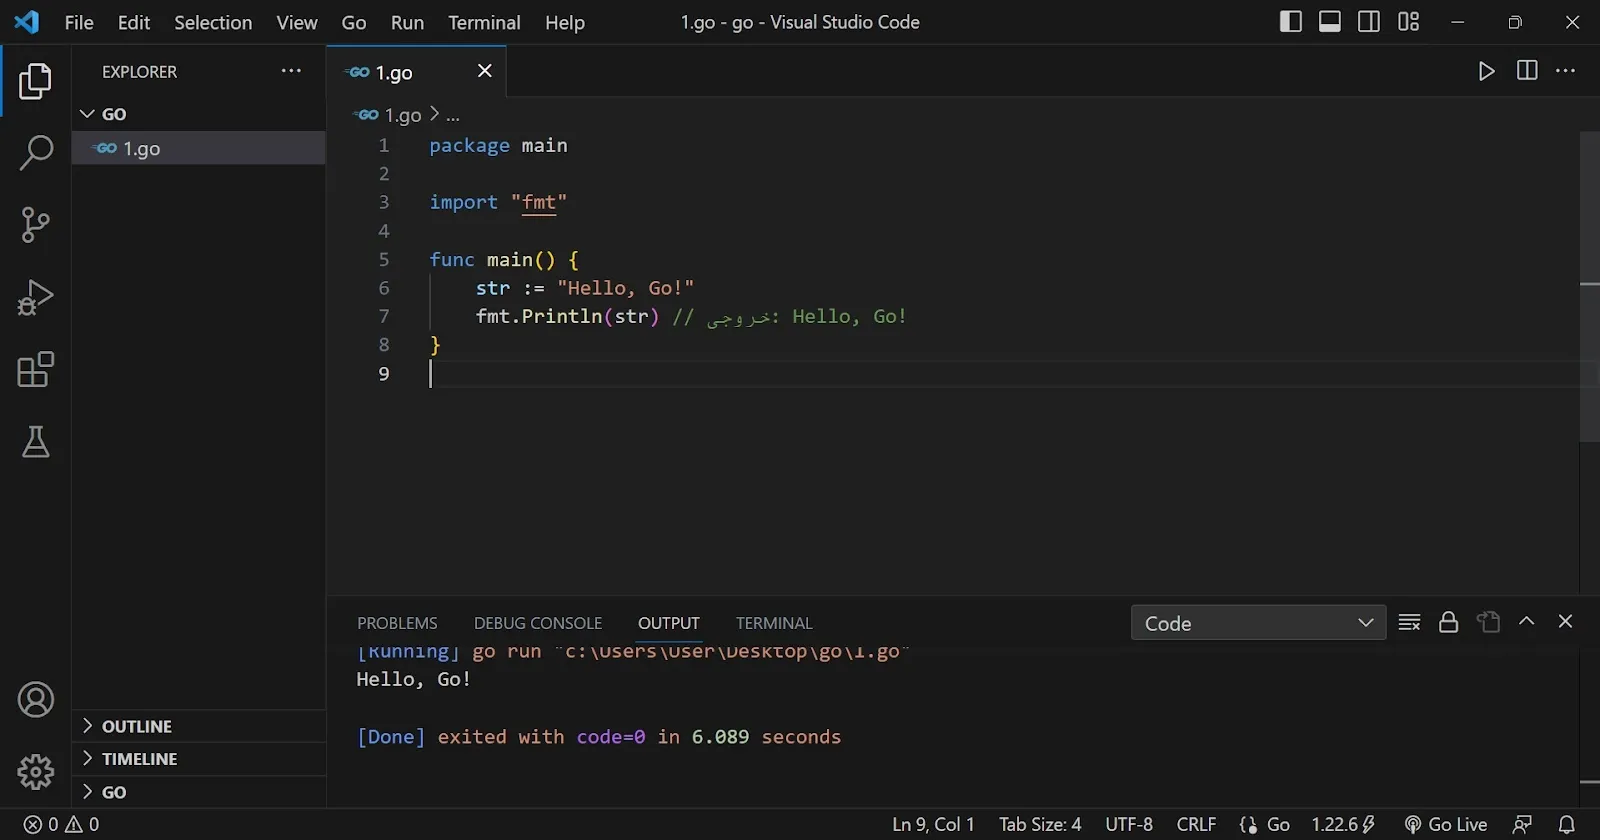Switch to the DEBUG CONSOLE tab
Image resolution: width=1600 pixels, height=840 pixels.
538,622
